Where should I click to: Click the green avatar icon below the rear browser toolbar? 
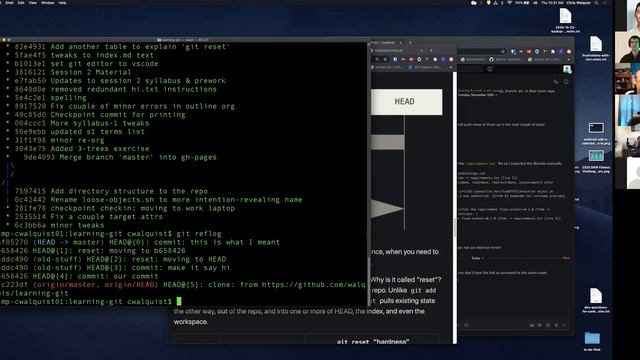coord(567,69)
